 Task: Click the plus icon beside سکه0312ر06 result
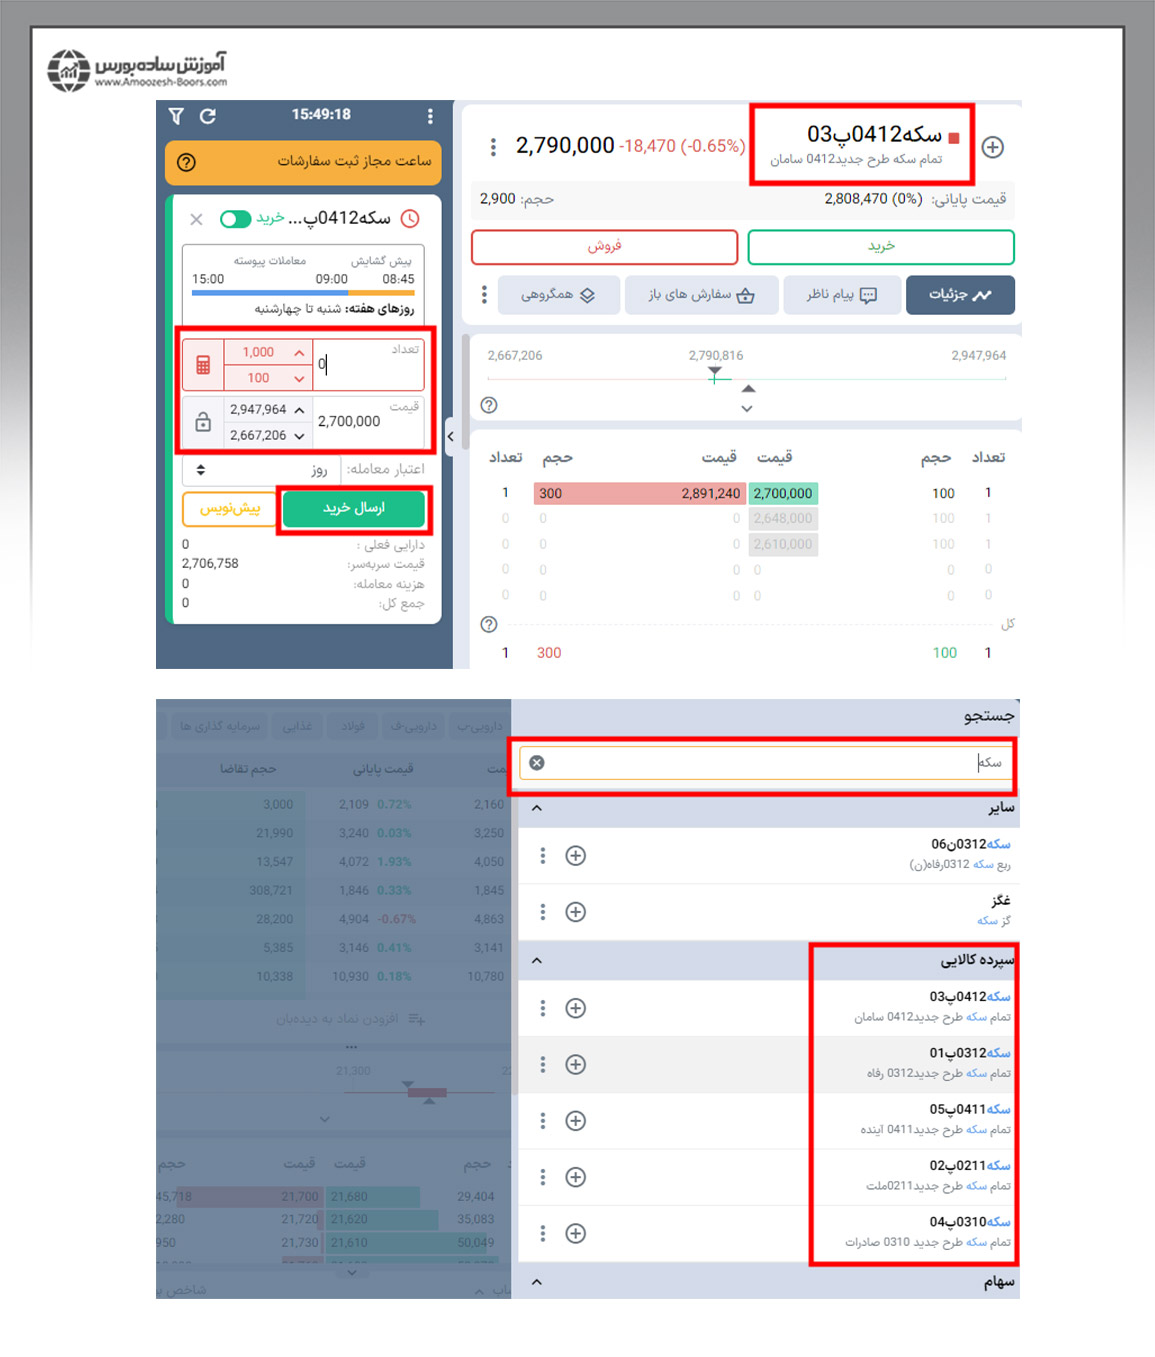[x=575, y=856]
